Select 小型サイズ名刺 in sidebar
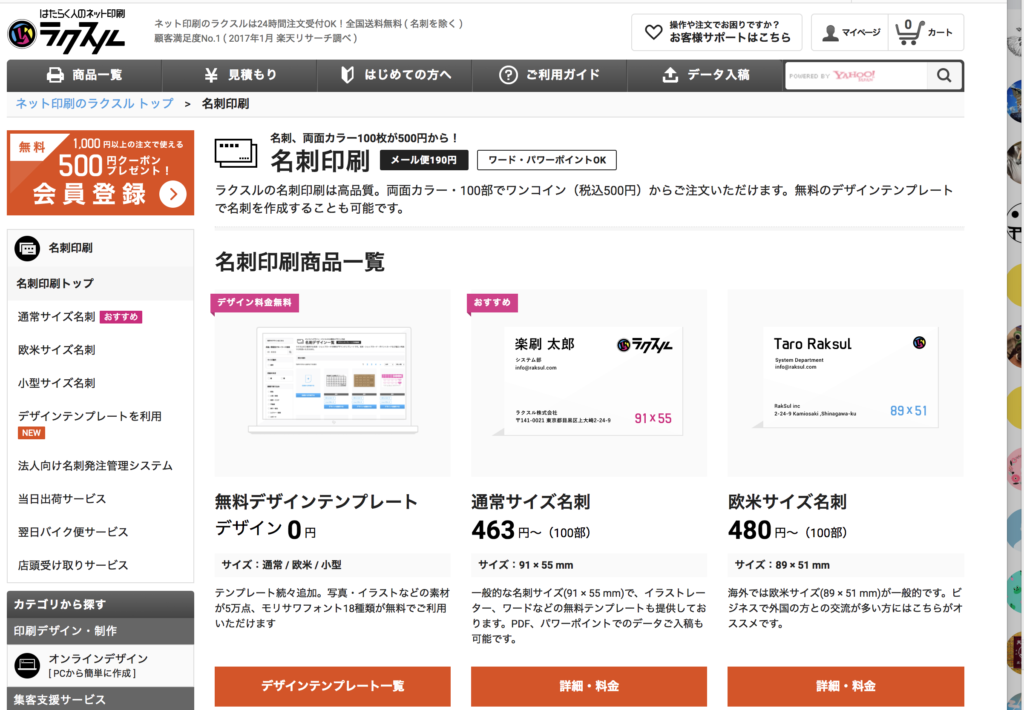The height and width of the screenshot is (710, 1024). click(x=57, y=383)
